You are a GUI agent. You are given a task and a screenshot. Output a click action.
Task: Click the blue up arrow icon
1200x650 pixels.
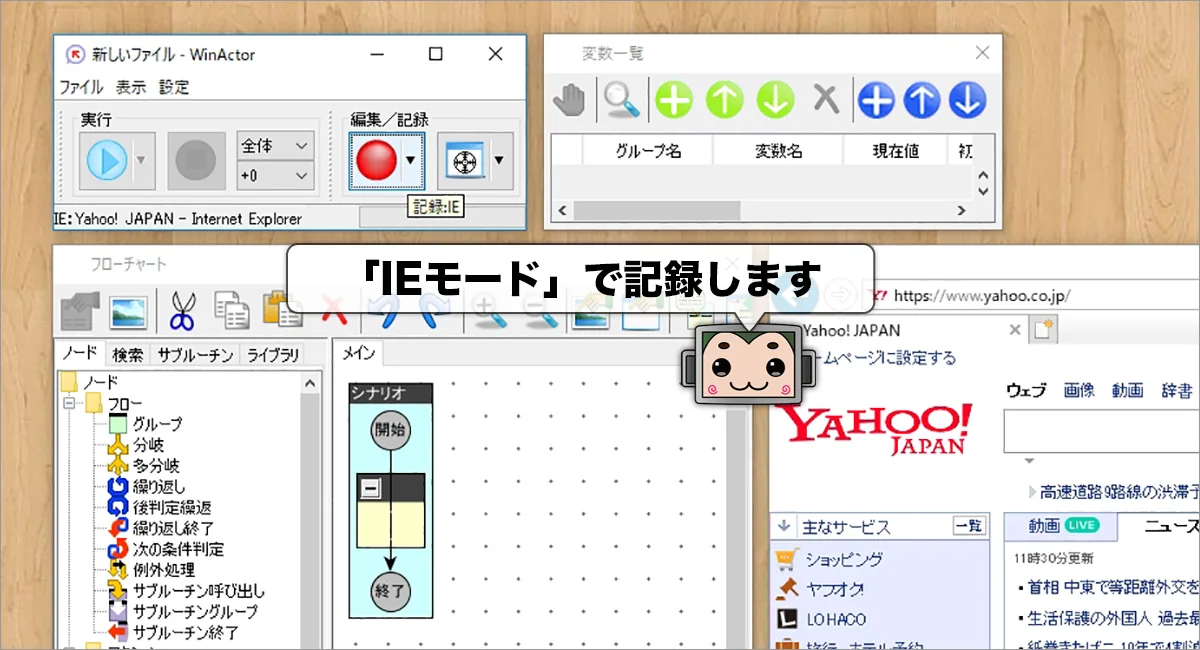pyautogui.click(x=923, y=100)
